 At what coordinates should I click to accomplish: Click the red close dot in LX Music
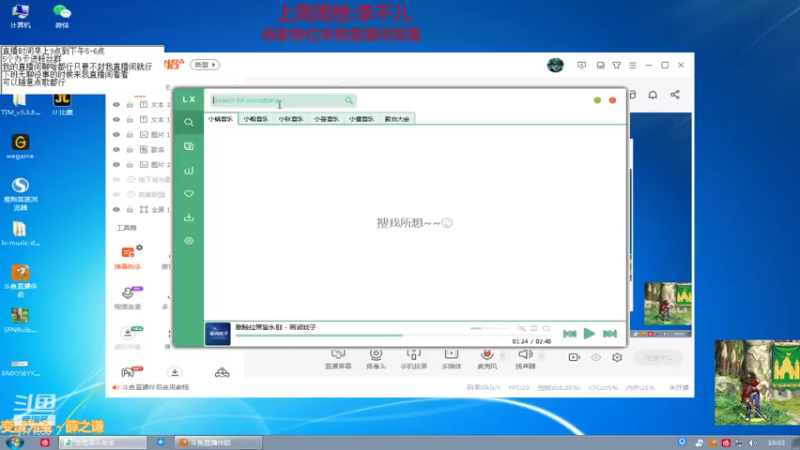[613, 101]
